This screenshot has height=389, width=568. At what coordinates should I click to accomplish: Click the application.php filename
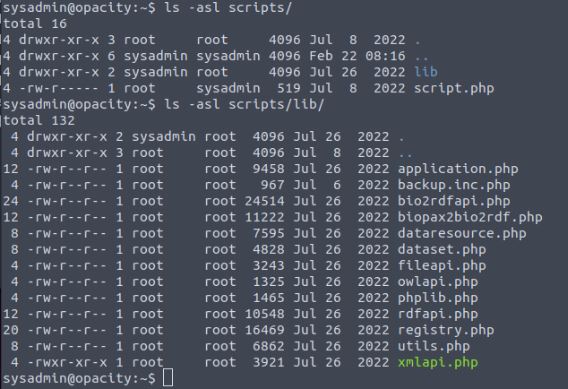(x=458, y=169)
